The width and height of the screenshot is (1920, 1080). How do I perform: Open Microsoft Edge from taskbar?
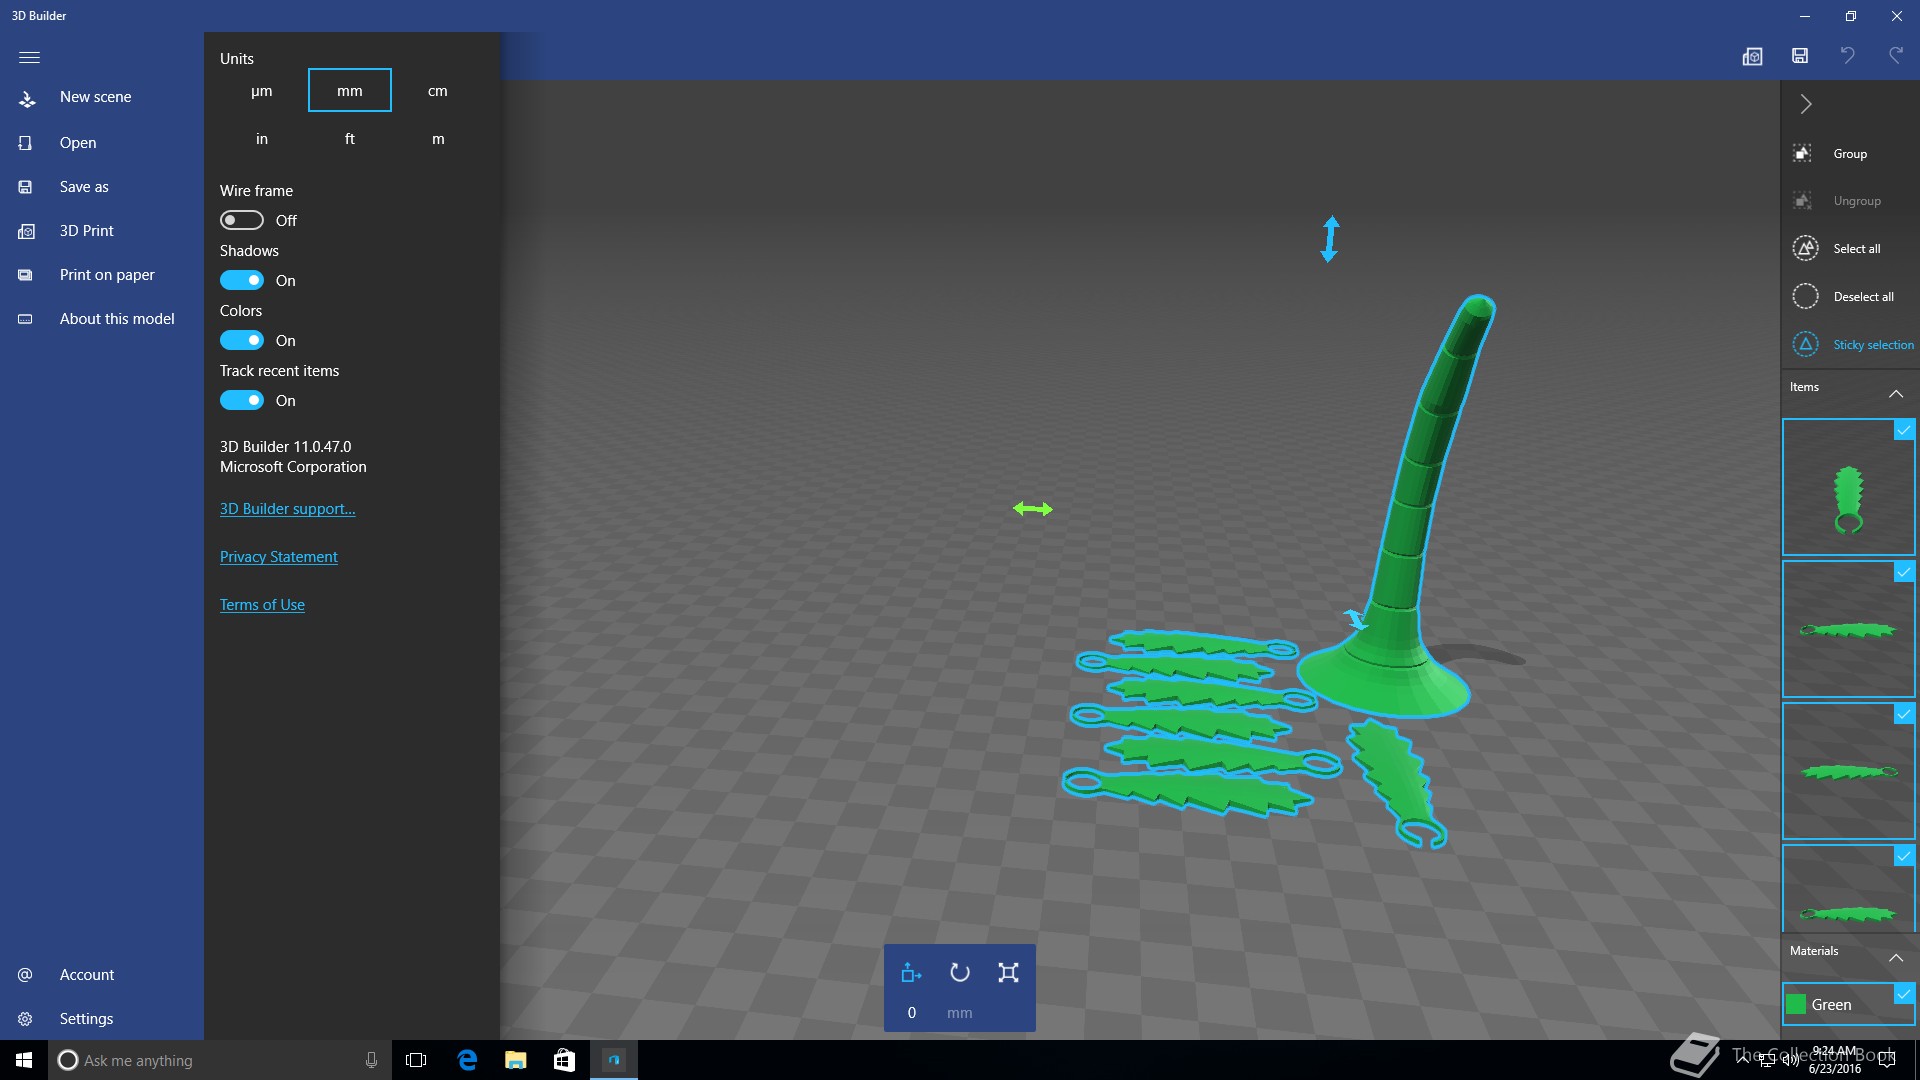coord(467,1060)
